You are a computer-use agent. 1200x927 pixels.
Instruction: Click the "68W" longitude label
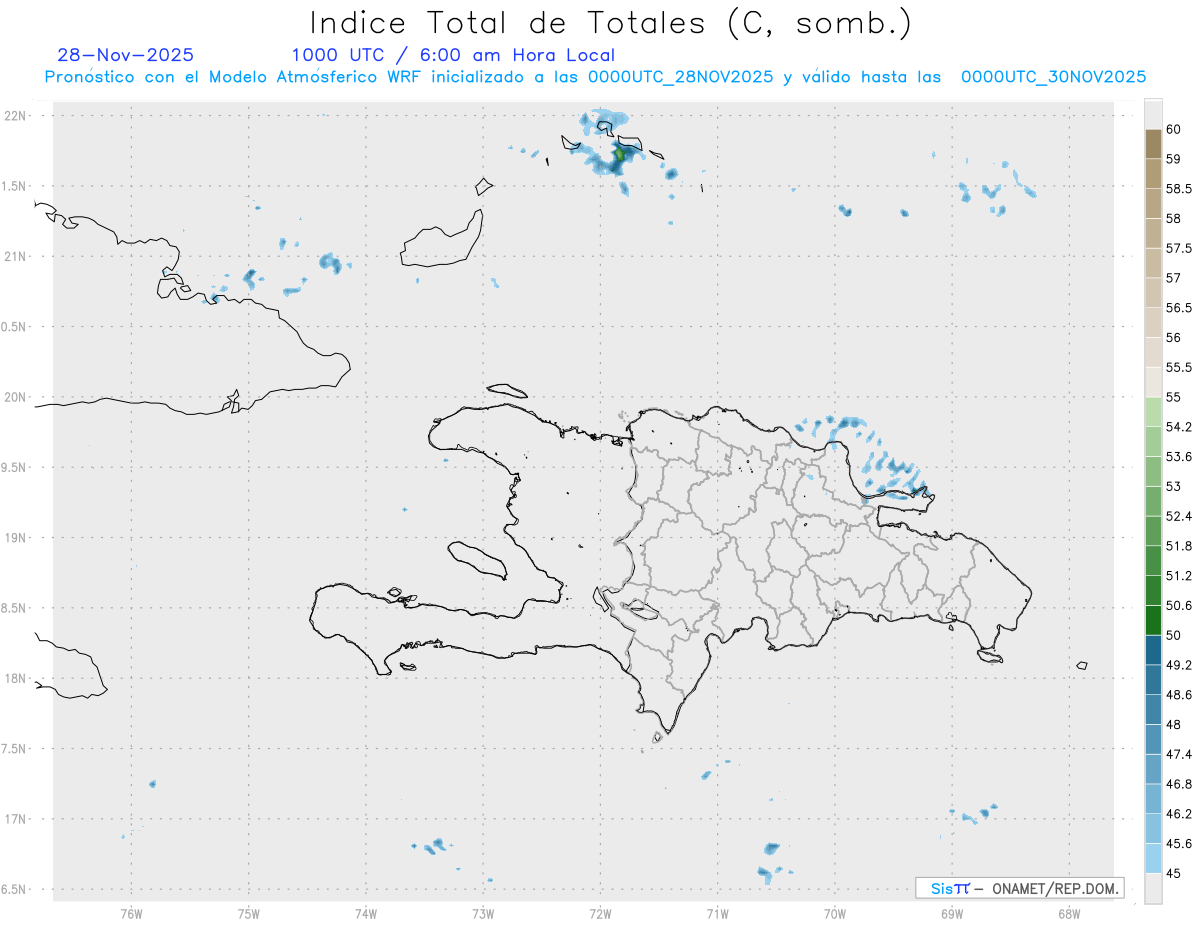[1069, 914]
